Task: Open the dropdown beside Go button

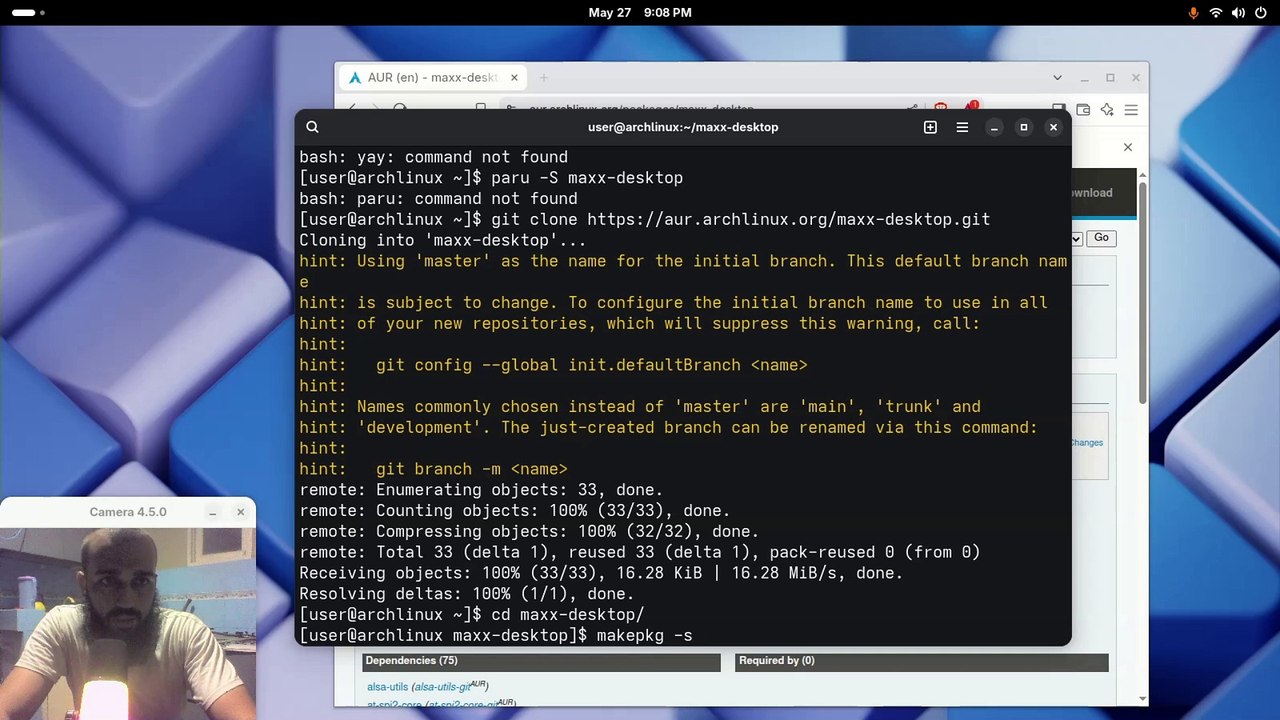Action: pos(1077,238)
